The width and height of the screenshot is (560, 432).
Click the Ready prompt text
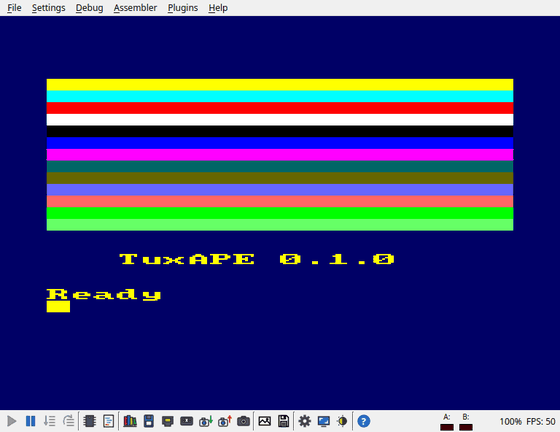104,295
